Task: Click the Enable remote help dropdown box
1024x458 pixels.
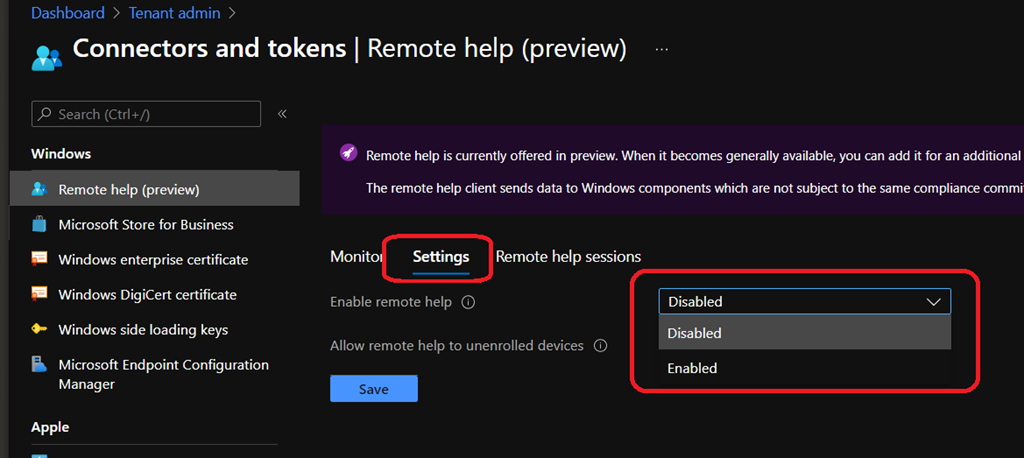Action: [804, 301]
